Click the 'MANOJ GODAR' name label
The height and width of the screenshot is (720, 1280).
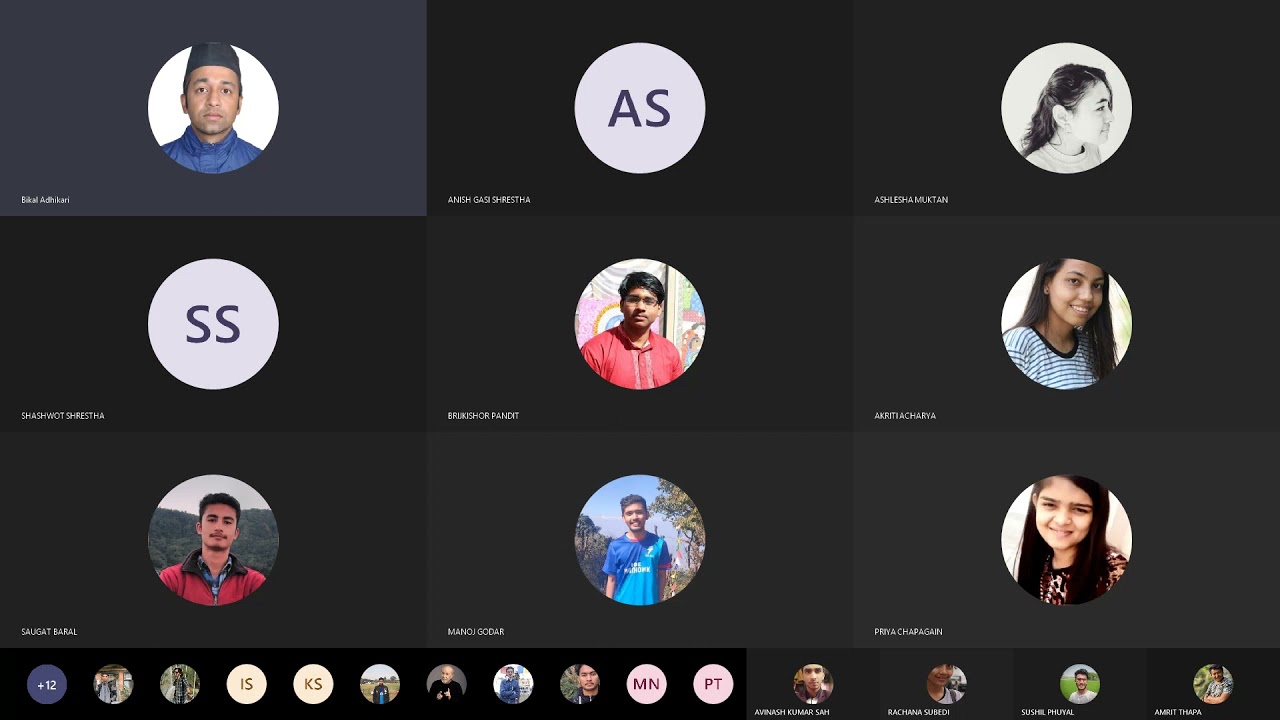tap(476, 632)
